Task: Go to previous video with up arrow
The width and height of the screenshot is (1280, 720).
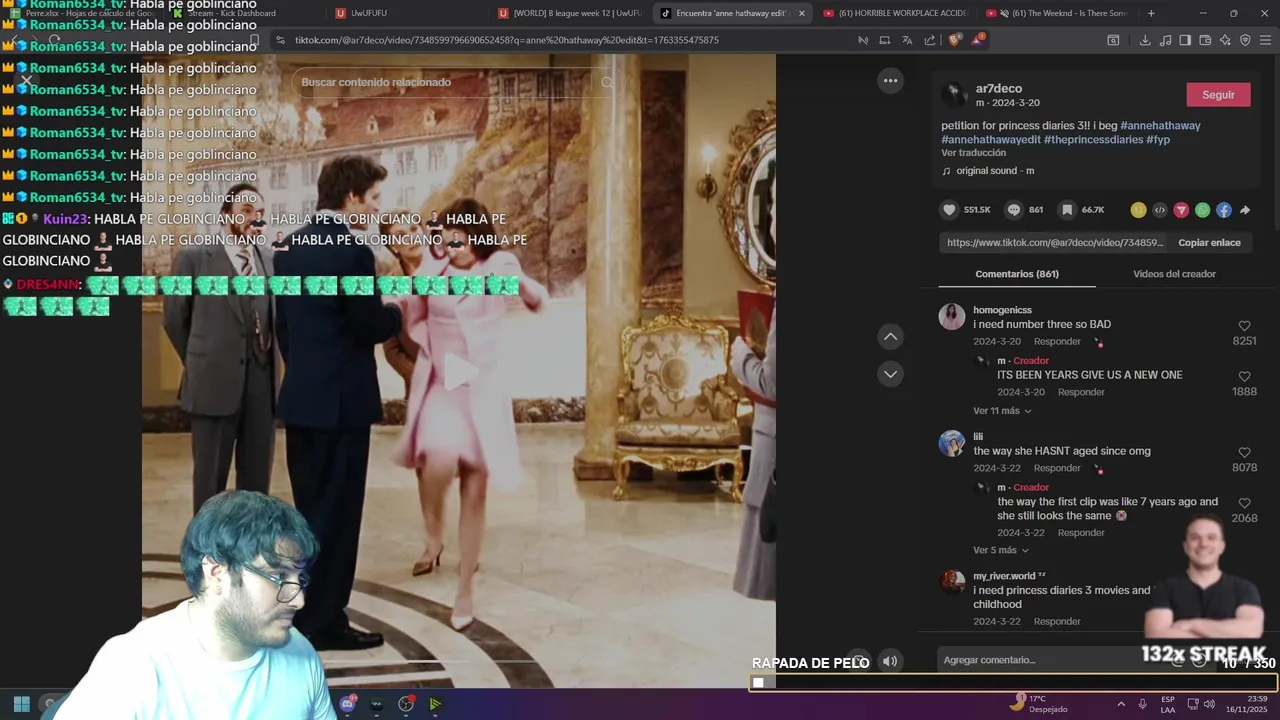Action: [x=890, y=337]
